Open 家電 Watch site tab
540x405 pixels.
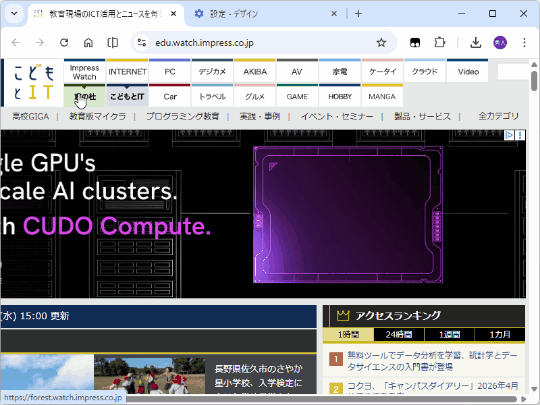(340, 72)
